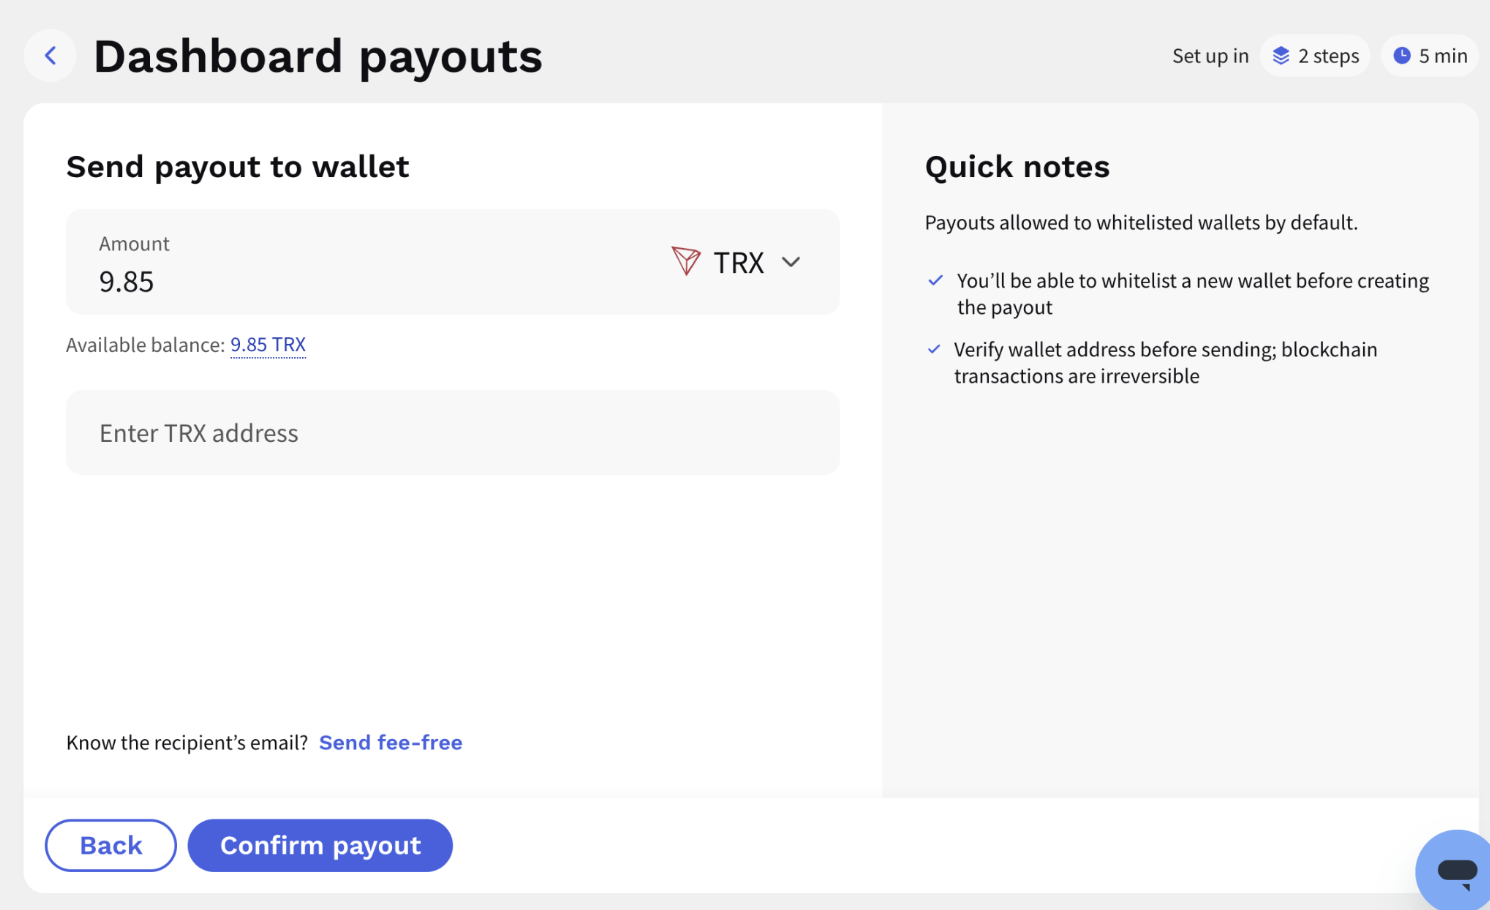Click the 9.85 TRX available balance link
This screenshot has height=910, width=1490.
[x=268, y=345]
